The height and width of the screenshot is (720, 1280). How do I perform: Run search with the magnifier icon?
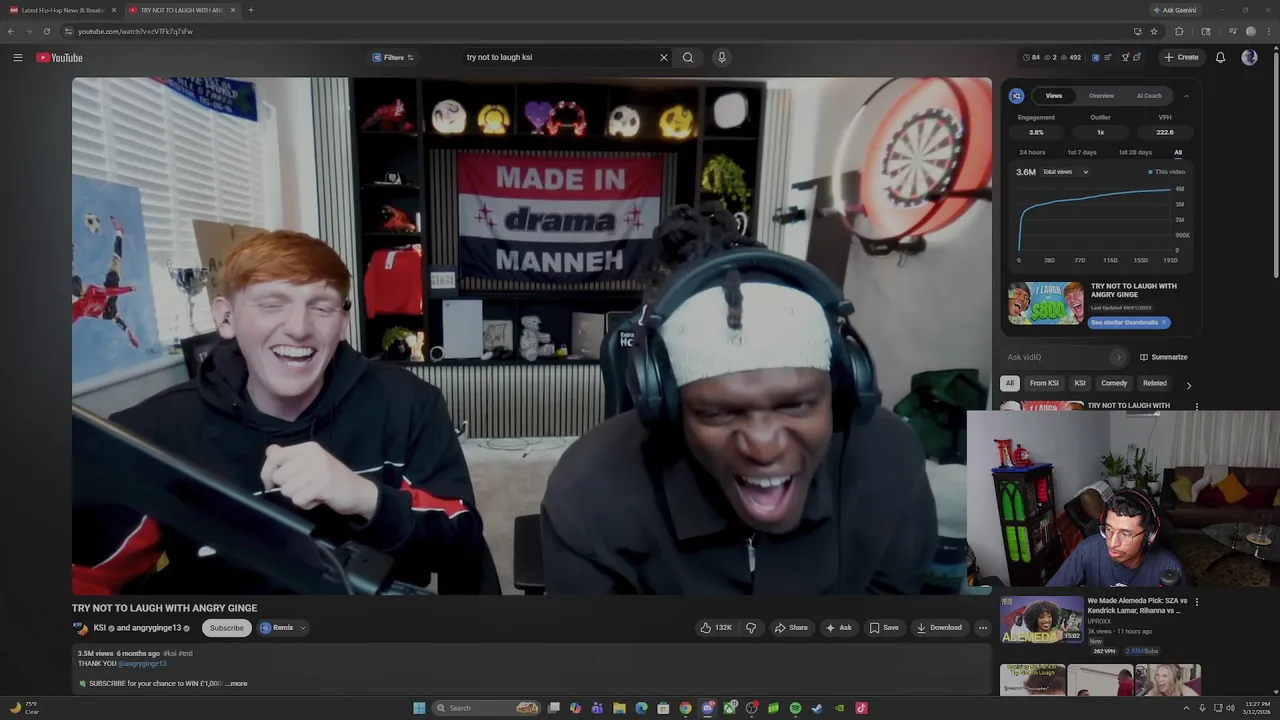(688, 57)
